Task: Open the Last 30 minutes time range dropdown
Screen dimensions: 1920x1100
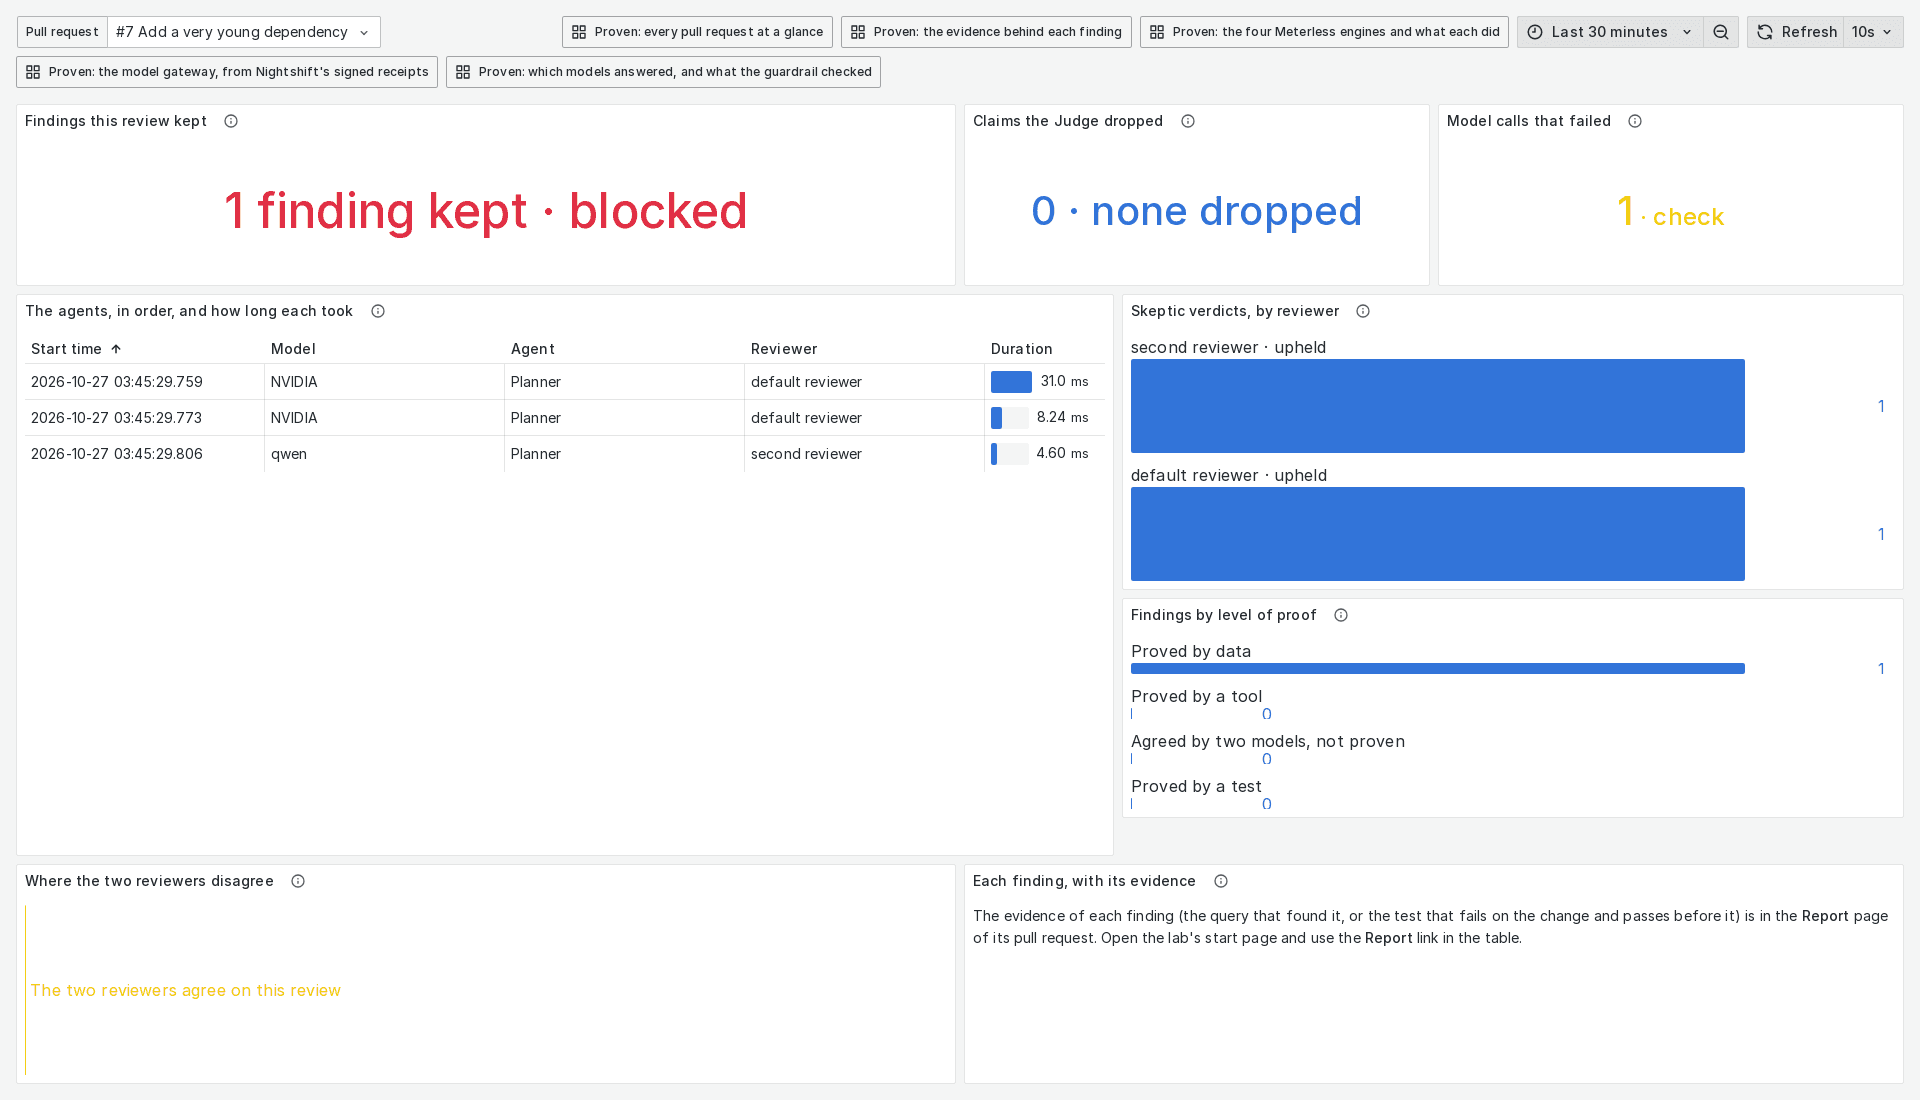Action: 1610,32
